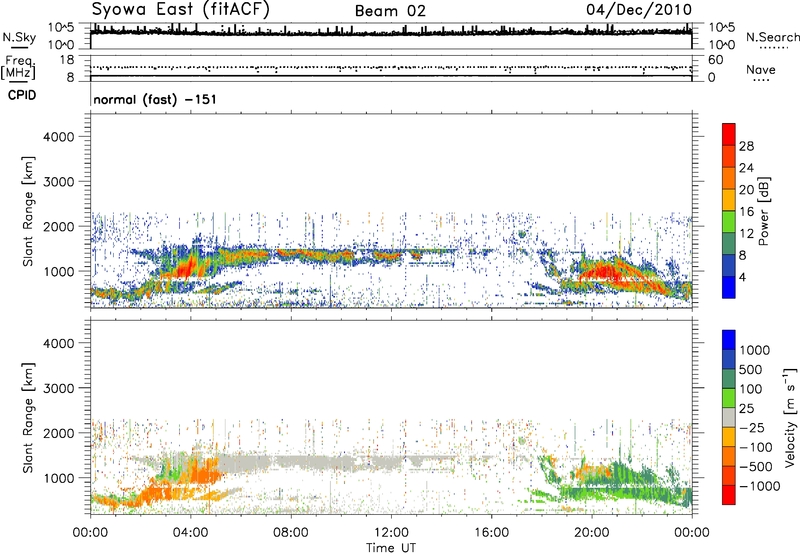
Task: Click the "04:00" time axis label
Action: click(x=190, y=533)
